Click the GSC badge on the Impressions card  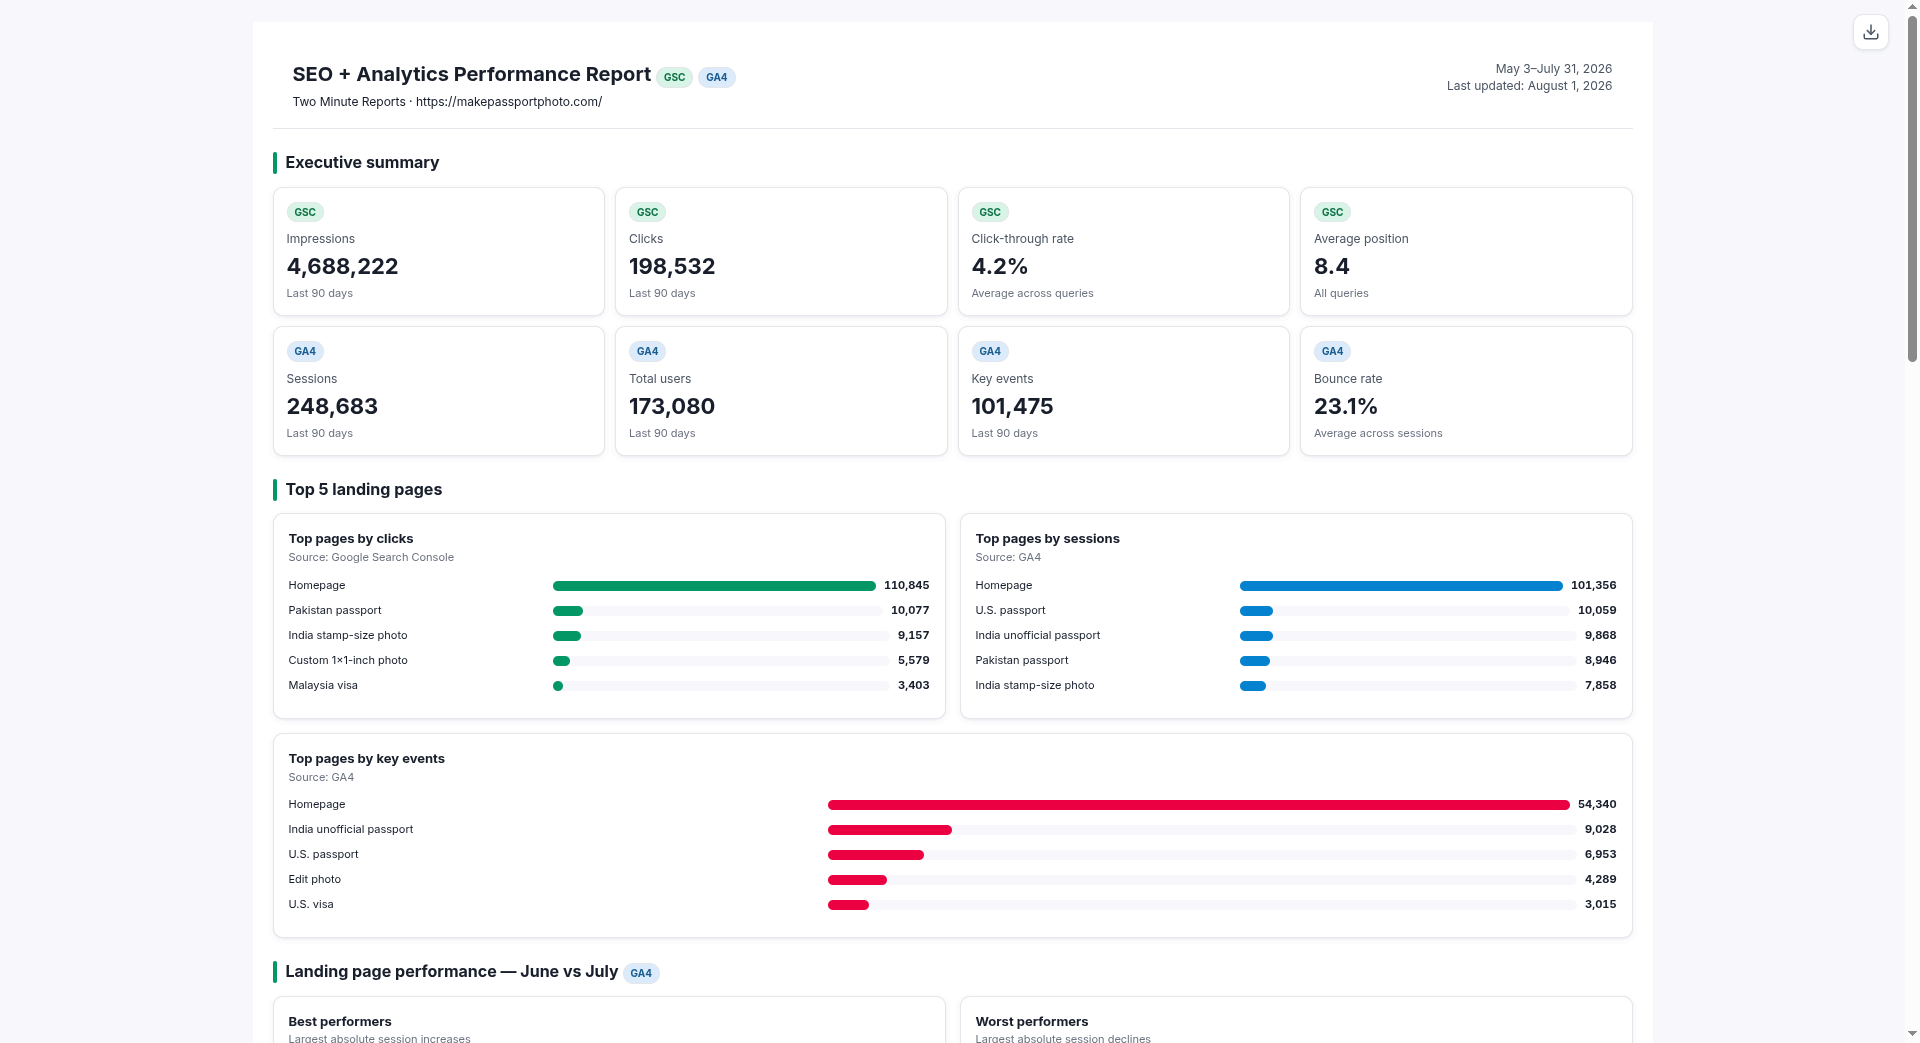coord(305,212)
